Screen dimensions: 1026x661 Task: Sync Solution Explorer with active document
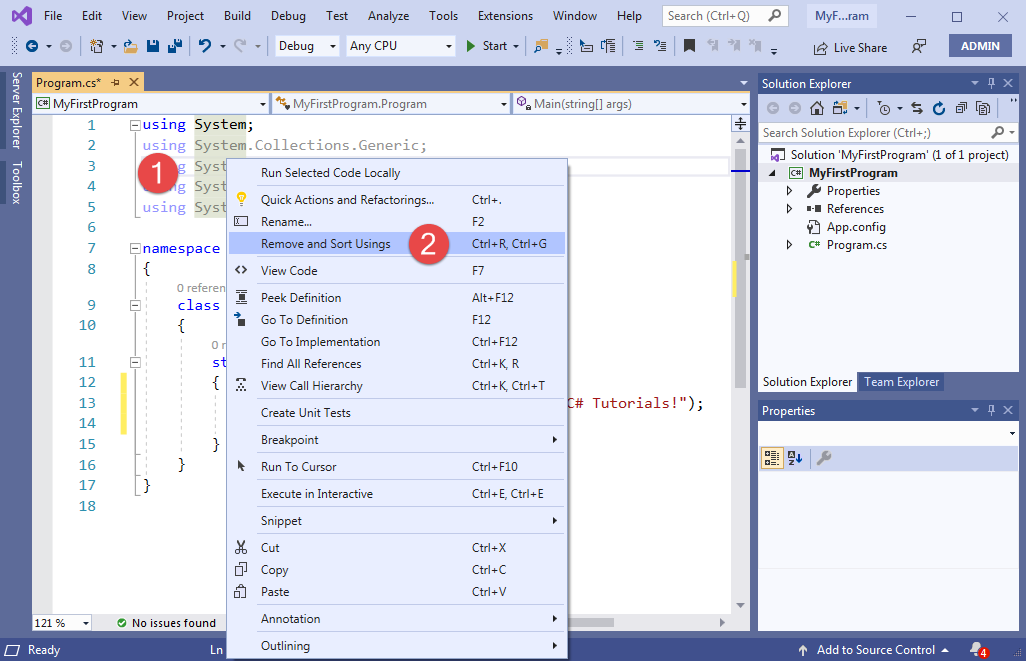[x=918, y=108]
